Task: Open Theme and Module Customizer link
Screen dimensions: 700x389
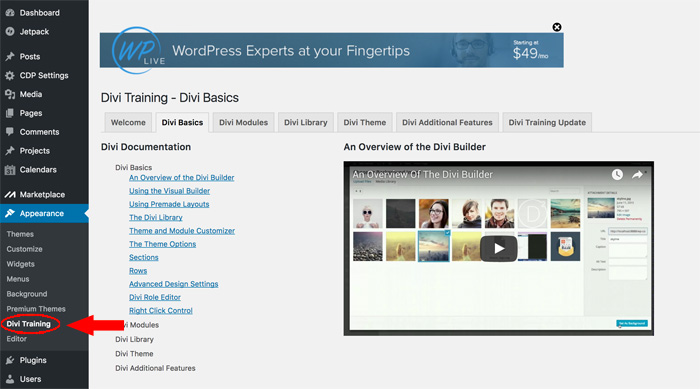Action: [x=182, y=231]
